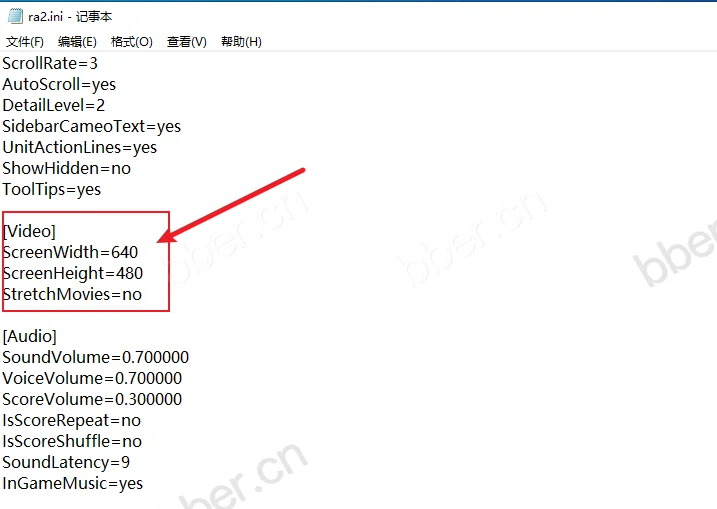Click the VoiceVolume=0.700000 line

92,379
